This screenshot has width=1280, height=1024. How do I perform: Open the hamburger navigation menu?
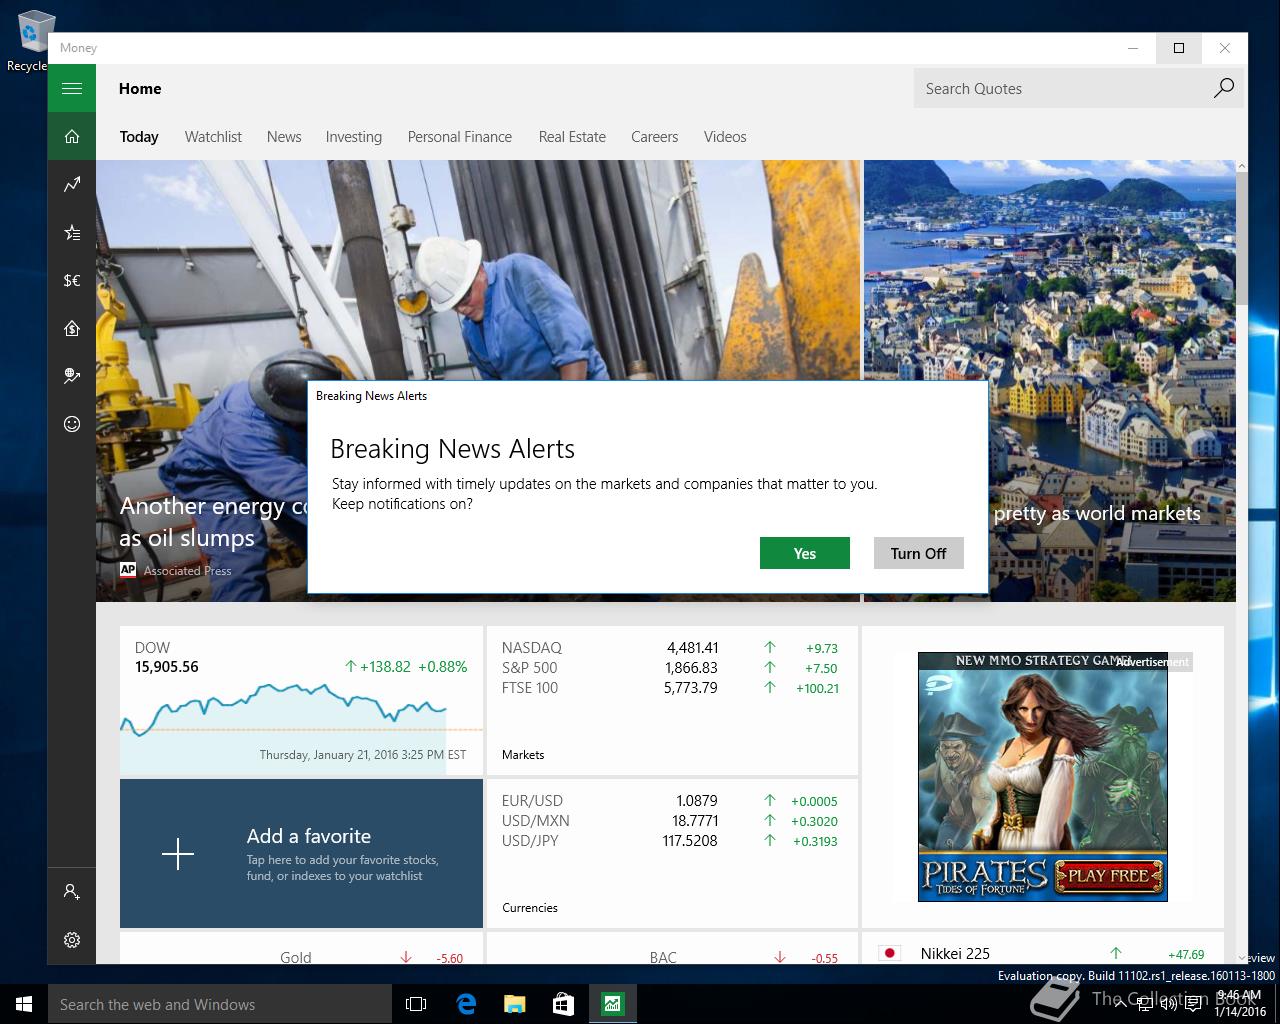(x=72, y=89)
